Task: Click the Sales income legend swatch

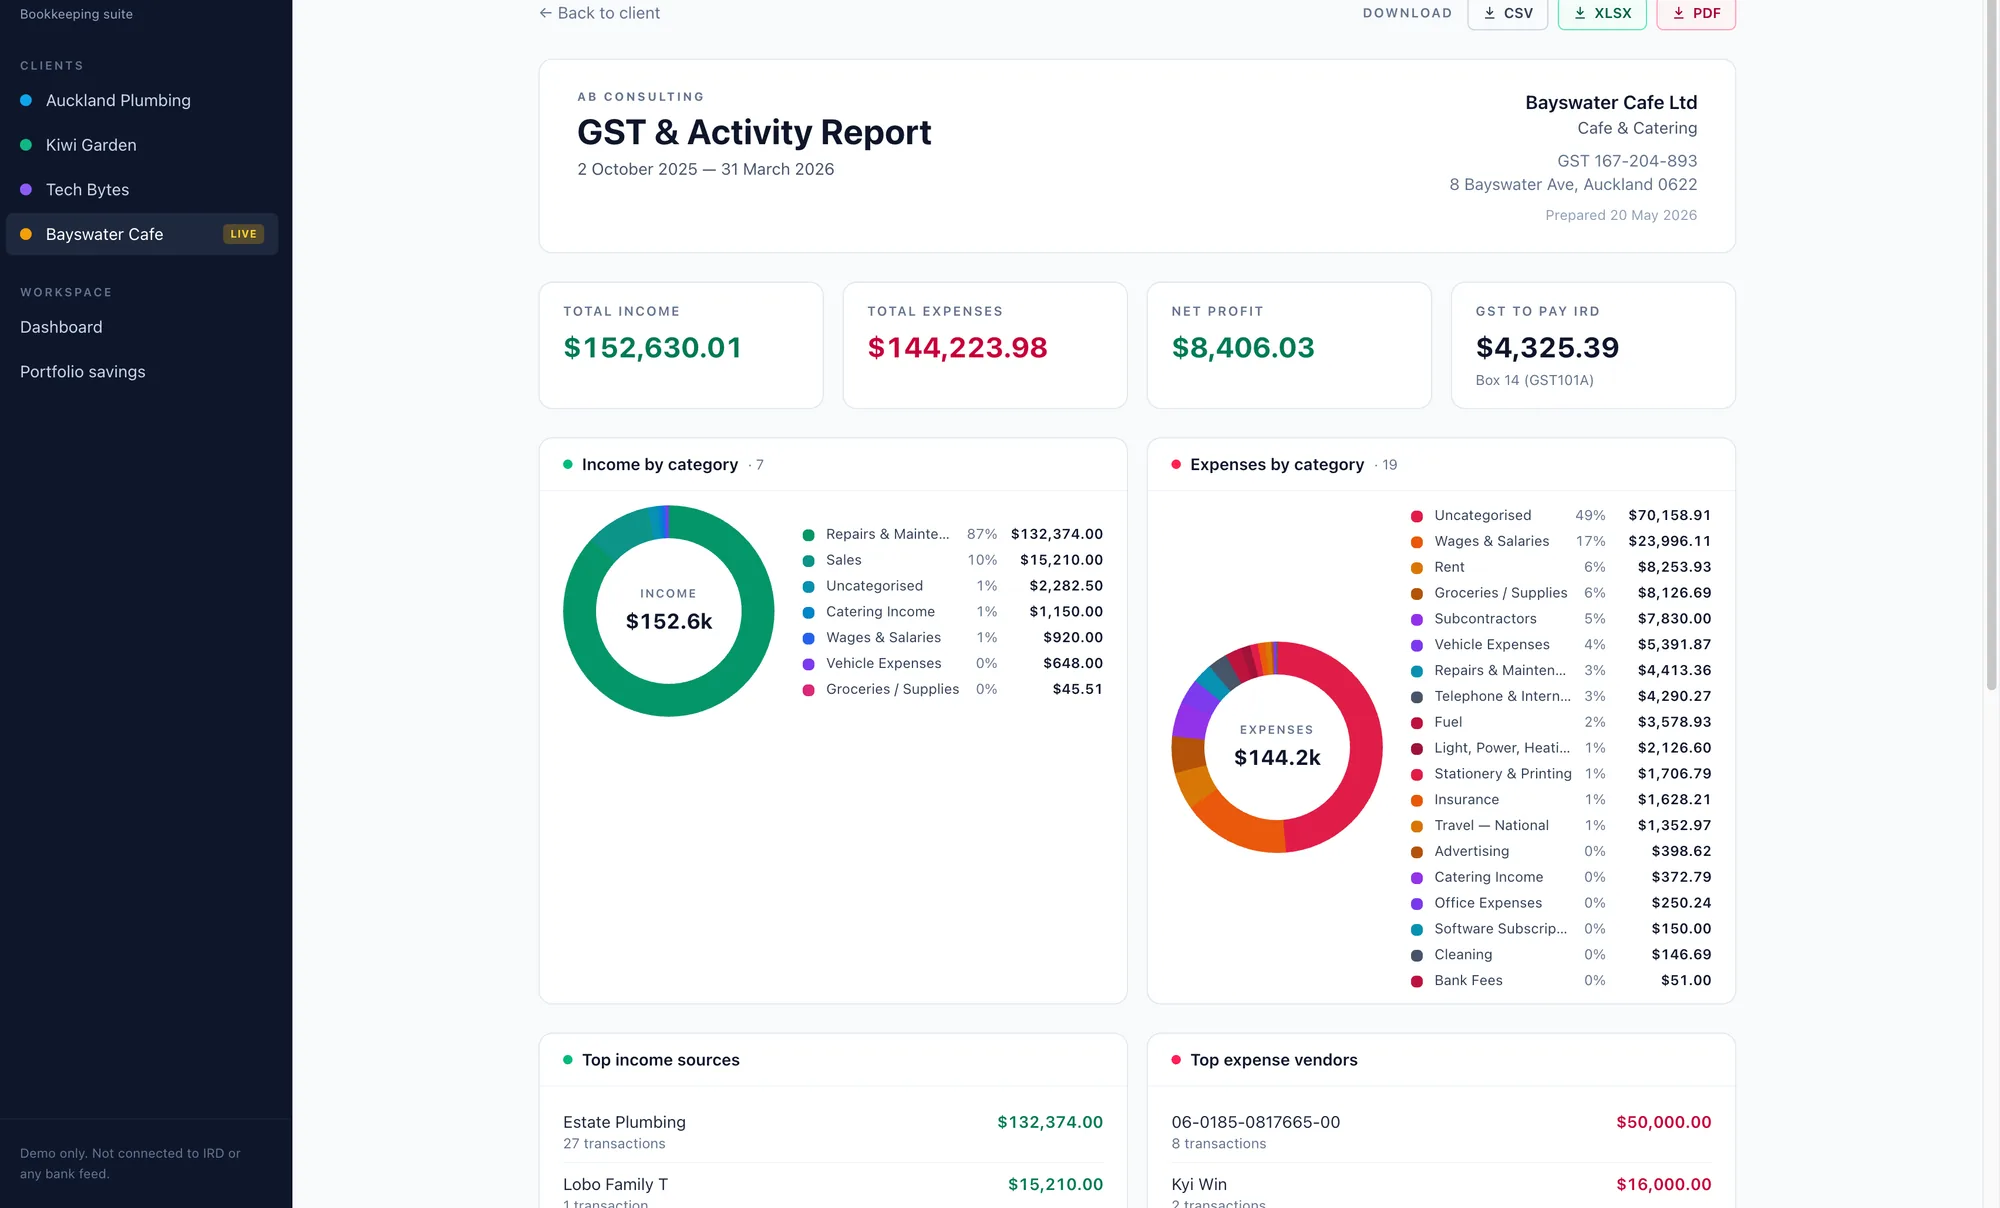Action: click(x=808, y=561)
